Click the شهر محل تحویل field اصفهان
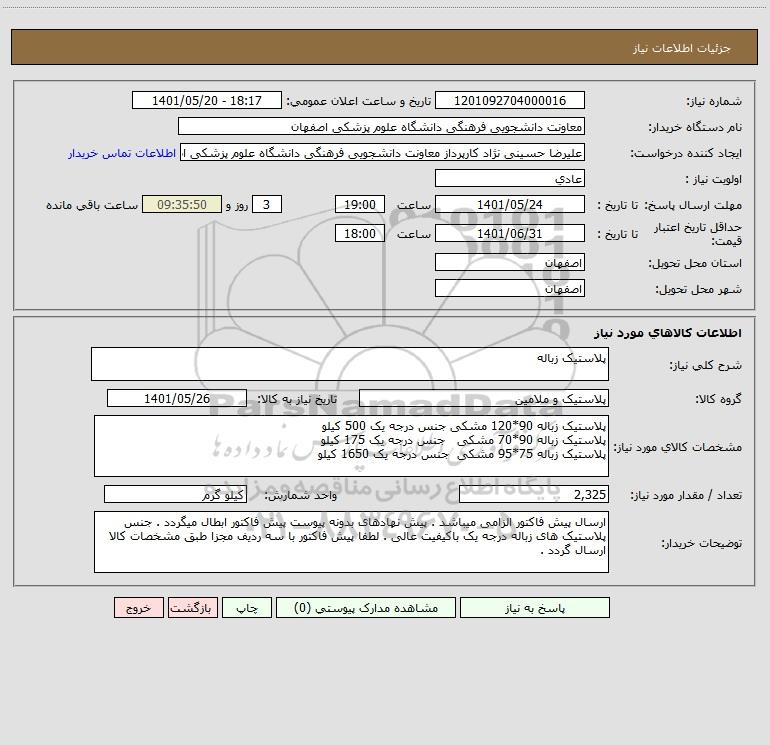Viewport: 770px width, 745px height. pyautogui.click(x=510, y=288)
